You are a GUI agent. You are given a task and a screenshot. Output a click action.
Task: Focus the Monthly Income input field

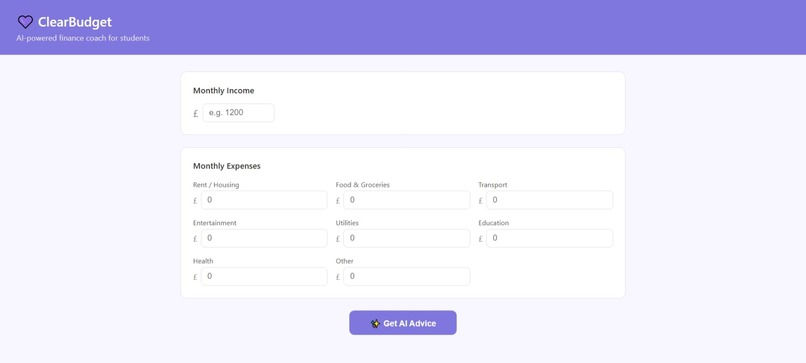click(x=239, y=113)
